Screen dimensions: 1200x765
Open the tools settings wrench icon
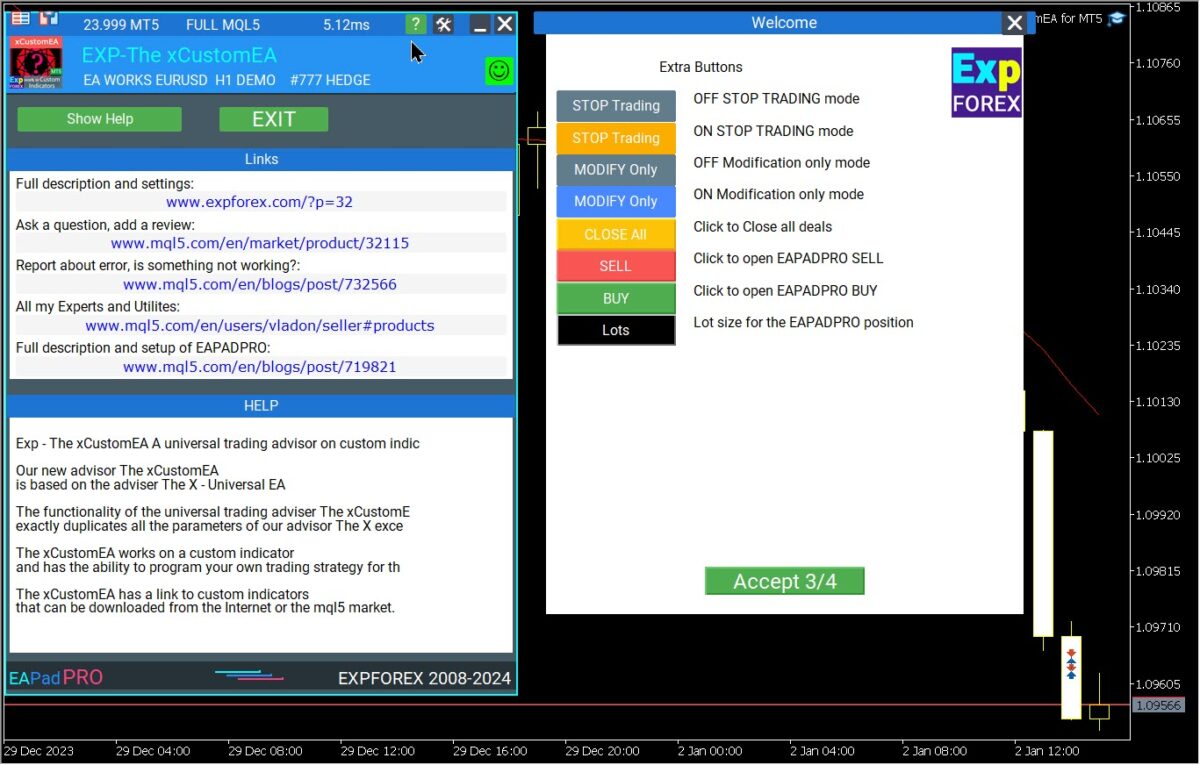coord(445,24)
